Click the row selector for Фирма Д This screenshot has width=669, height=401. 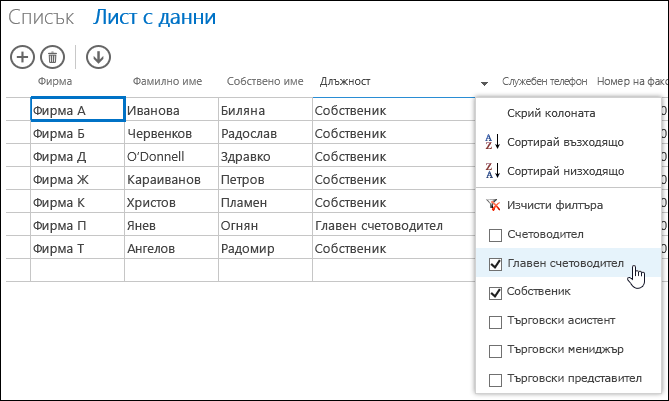click(18, 156)
